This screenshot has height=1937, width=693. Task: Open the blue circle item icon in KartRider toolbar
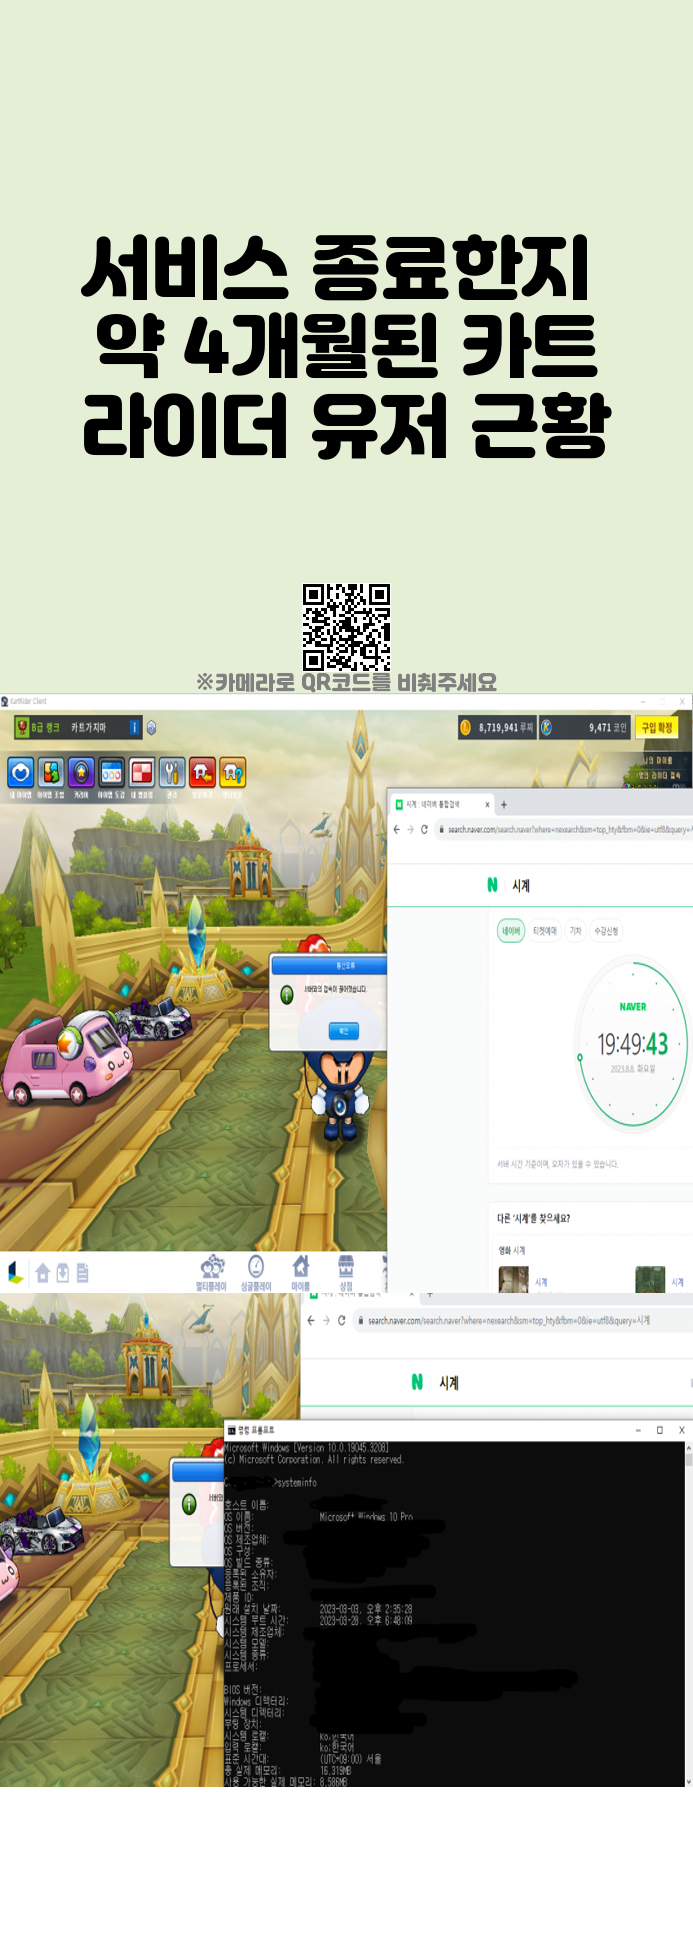(21, 773)
